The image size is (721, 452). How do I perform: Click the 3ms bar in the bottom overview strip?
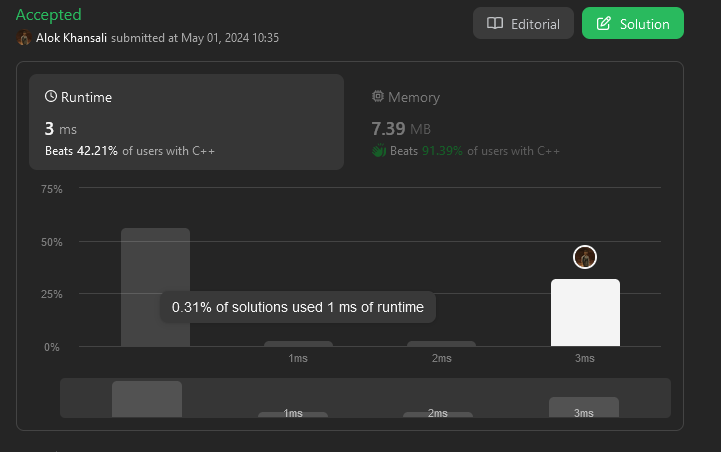pyautogui.click(x=584, y=407)
